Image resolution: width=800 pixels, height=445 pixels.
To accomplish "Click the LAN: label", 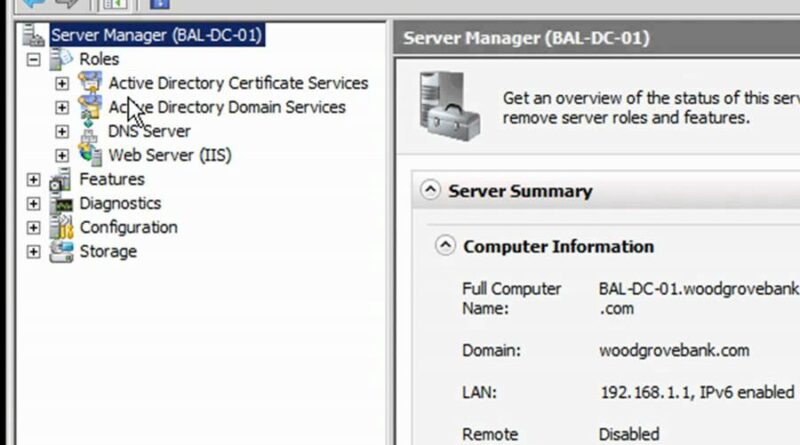I will click(479, 392).
